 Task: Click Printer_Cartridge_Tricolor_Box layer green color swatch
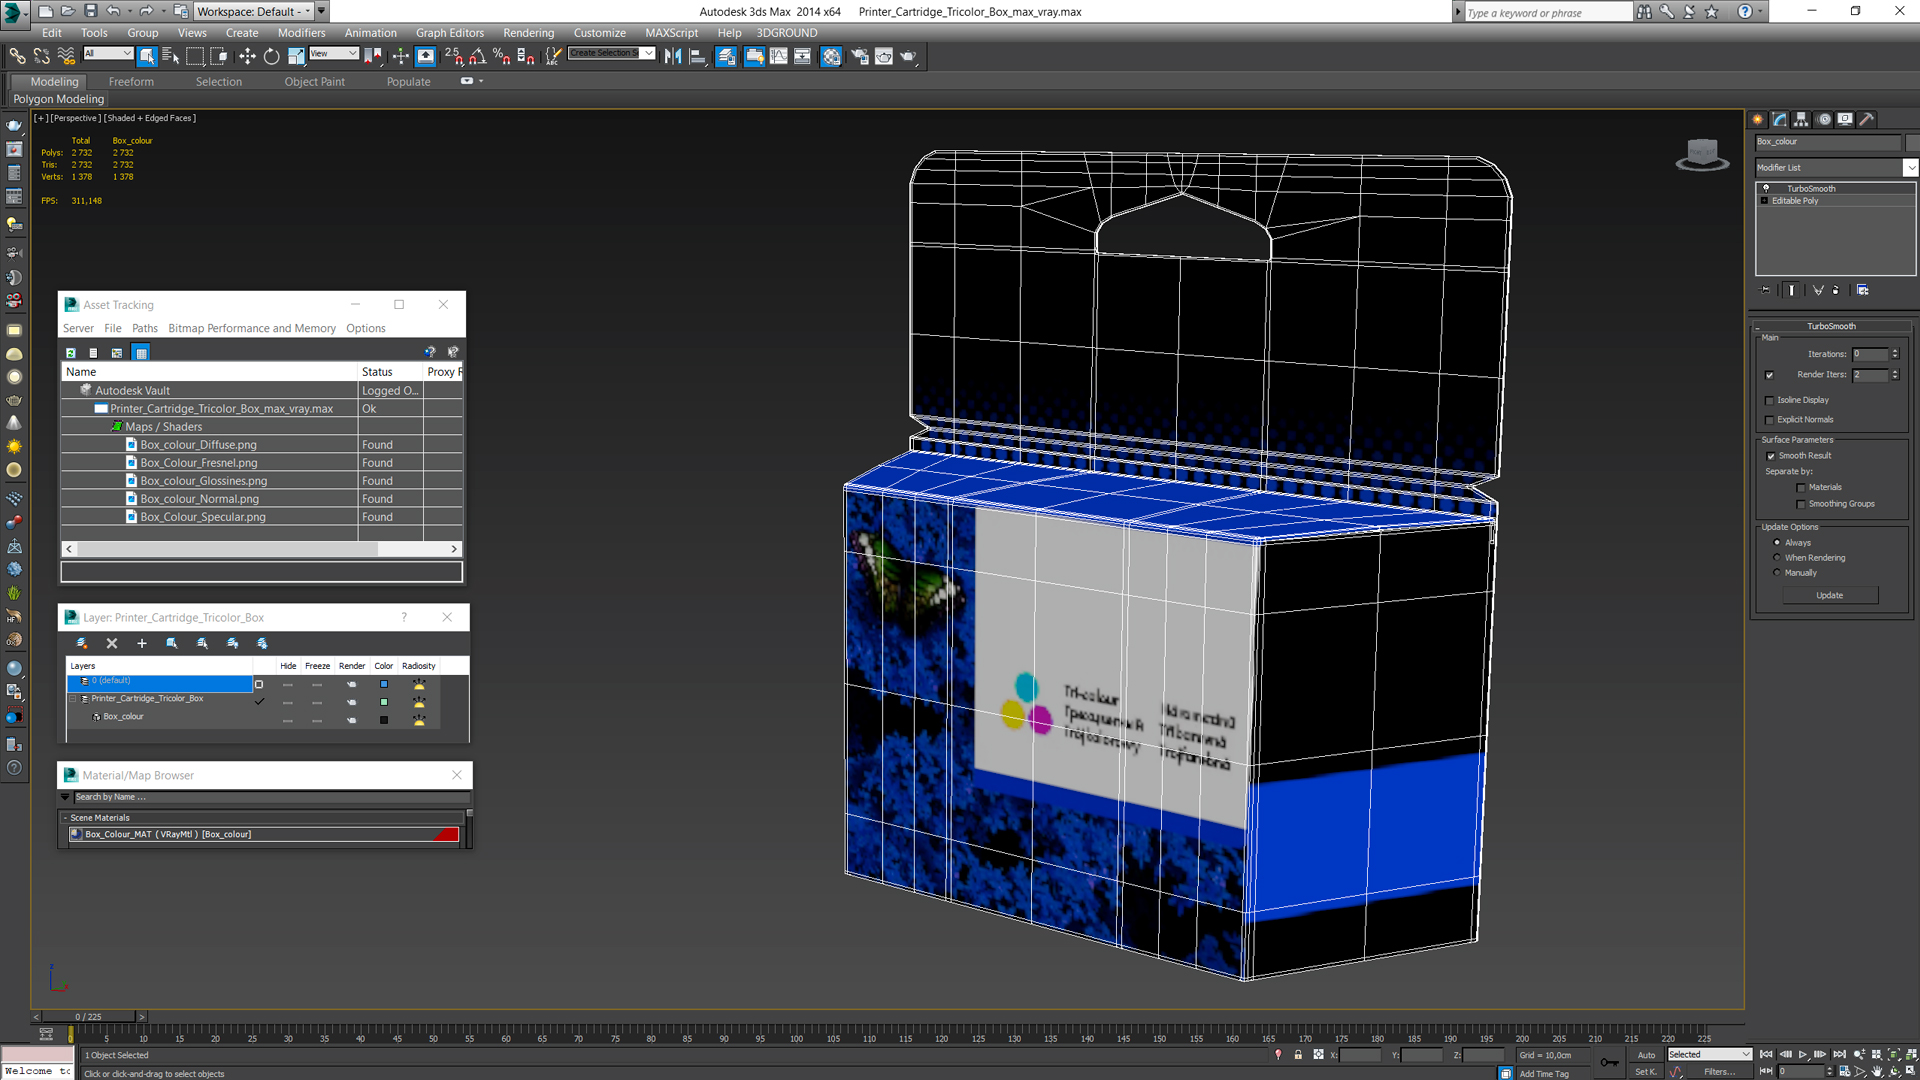tap(383, 703)
